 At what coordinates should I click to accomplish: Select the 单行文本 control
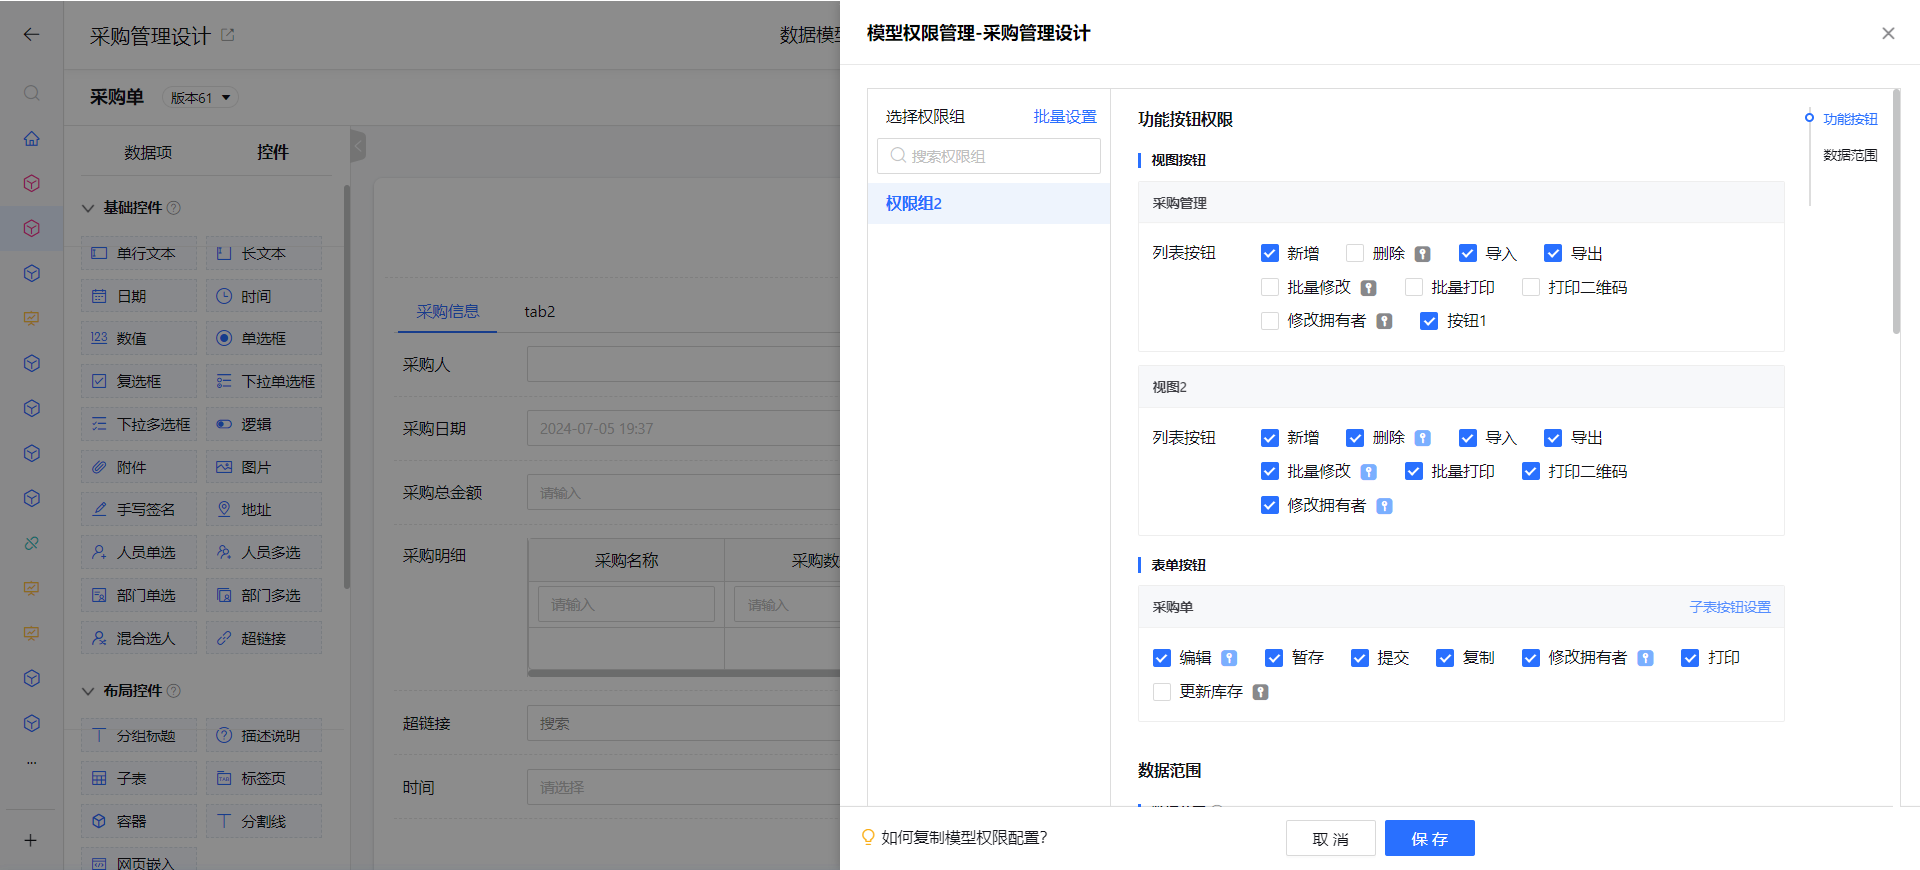point(139,253)
